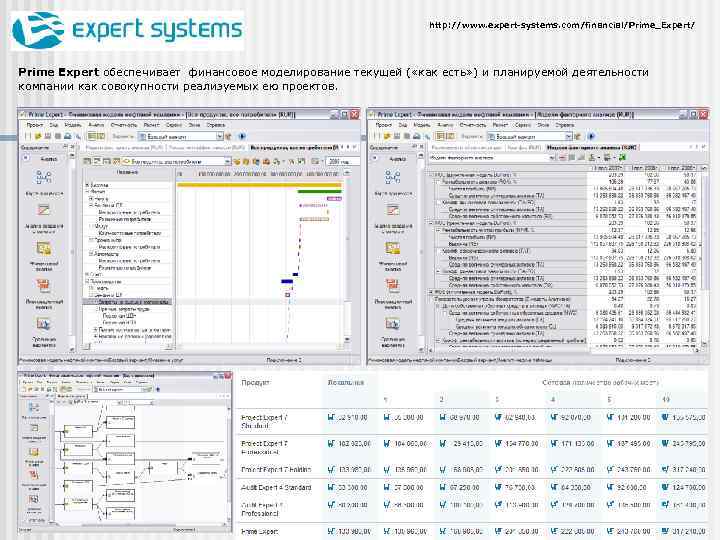This screenshot has width=720, height=540.
Task: Click the open folder toolbar icon in left window
Action: 38,136
